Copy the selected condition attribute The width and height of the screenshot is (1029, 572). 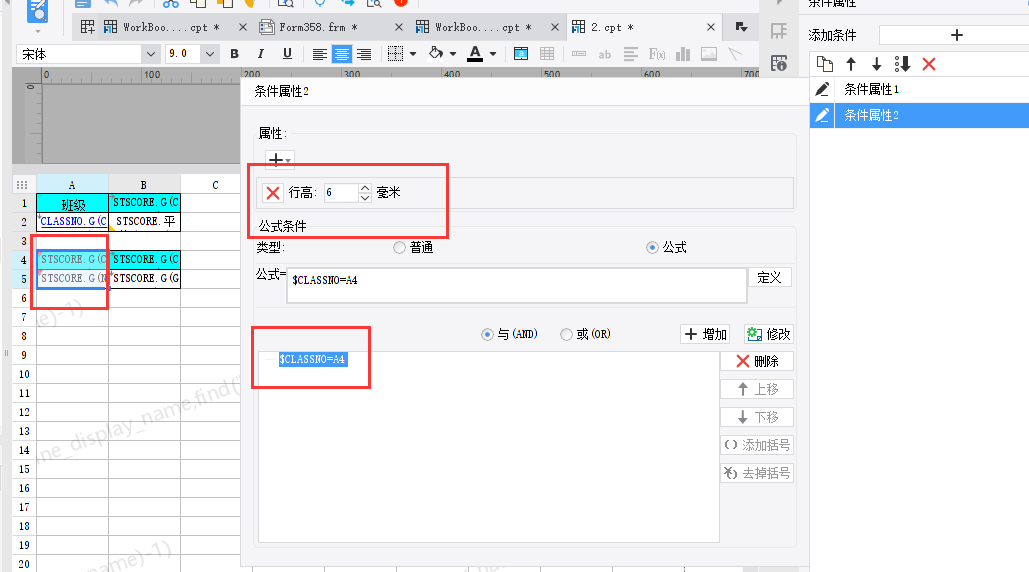(825, 64)
